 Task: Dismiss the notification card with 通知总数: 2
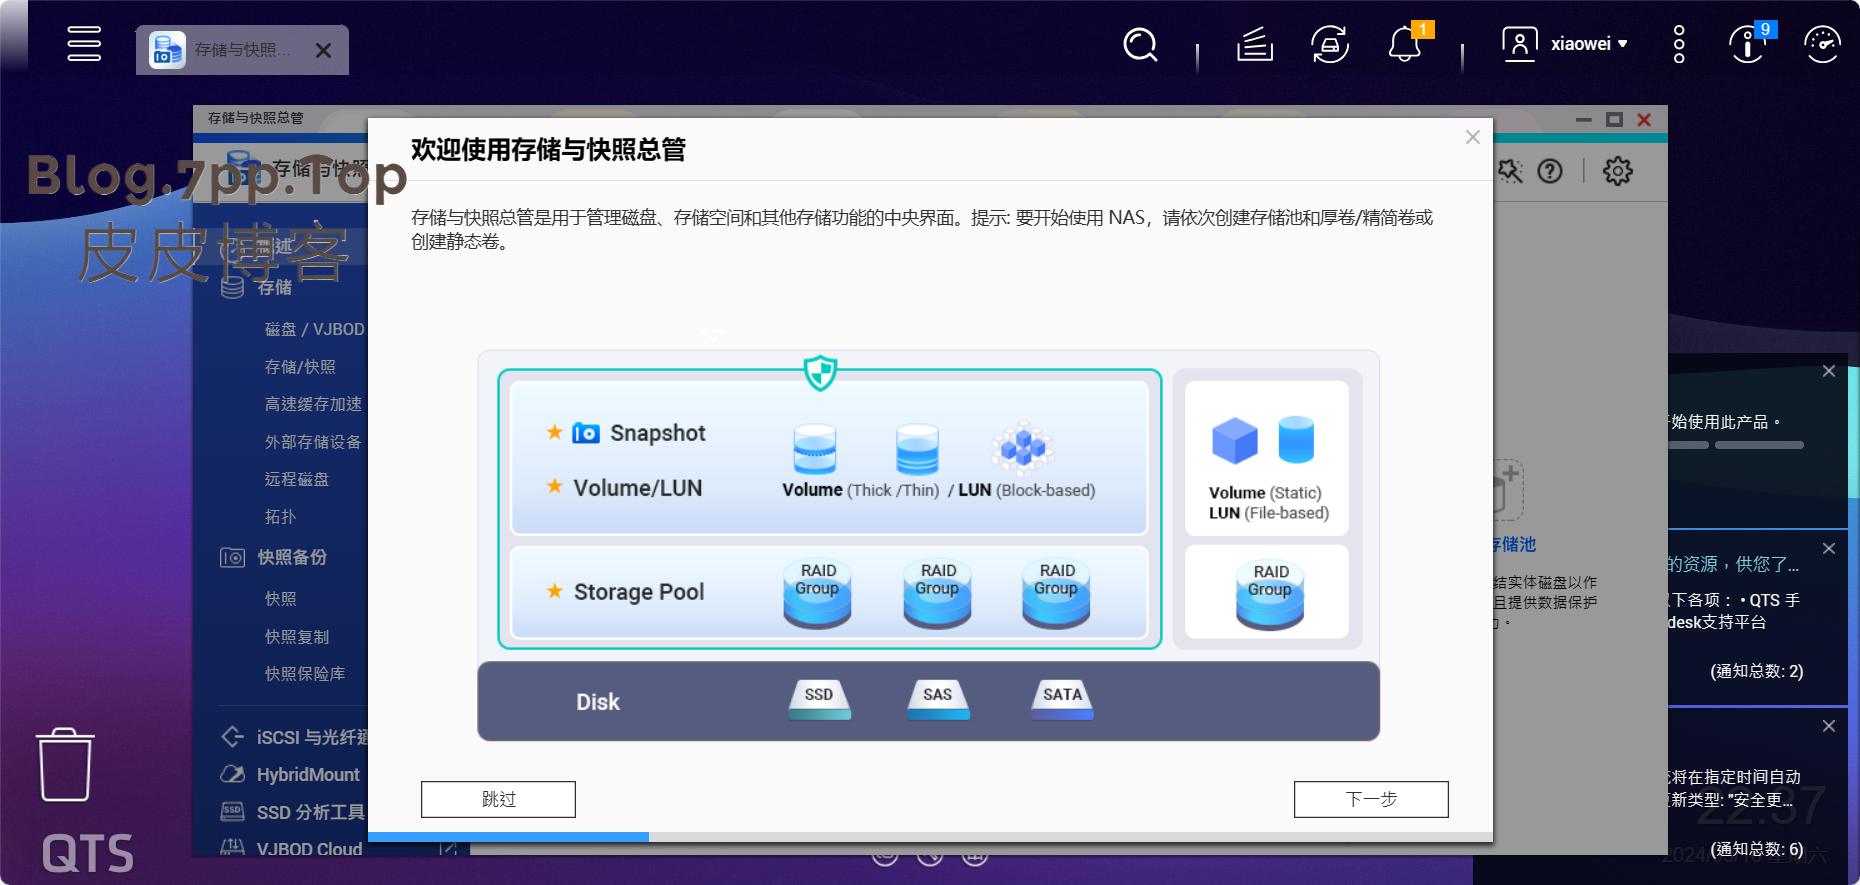pyautogui.click(x=1829, y=548)
